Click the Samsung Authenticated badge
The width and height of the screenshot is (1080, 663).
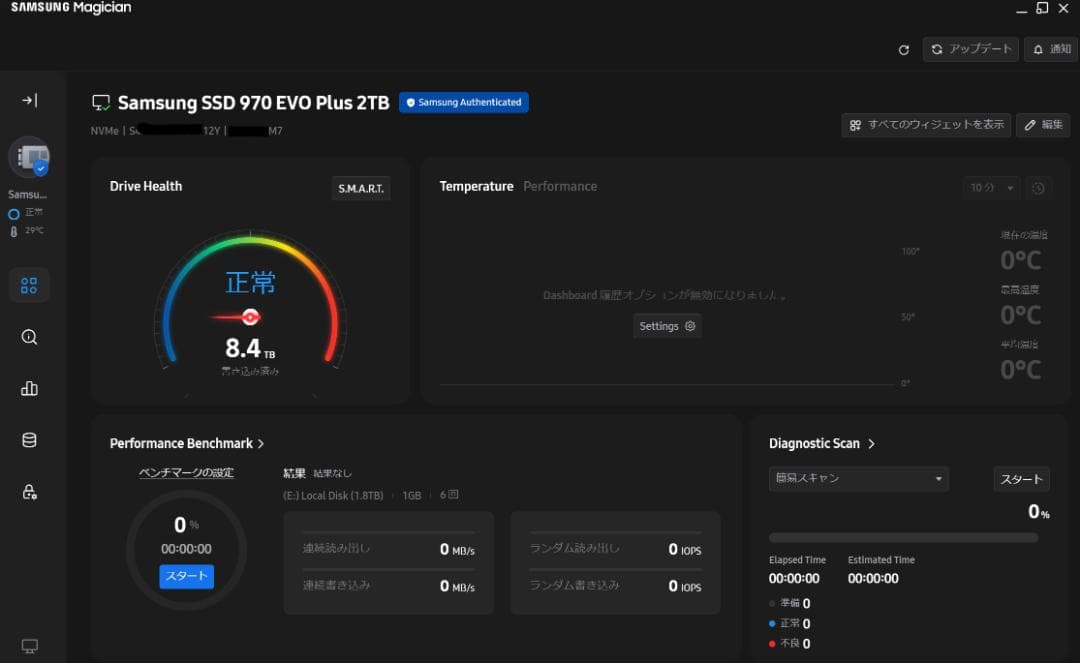click(x=464, y=103)
